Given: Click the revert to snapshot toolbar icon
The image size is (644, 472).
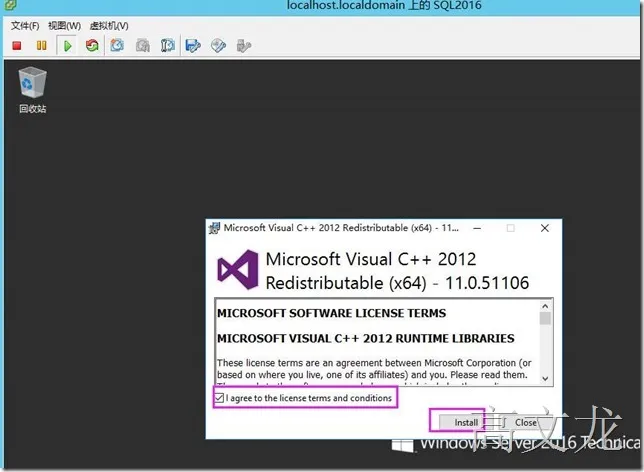Looking at the screenshot, I should [x=143, y=45].
